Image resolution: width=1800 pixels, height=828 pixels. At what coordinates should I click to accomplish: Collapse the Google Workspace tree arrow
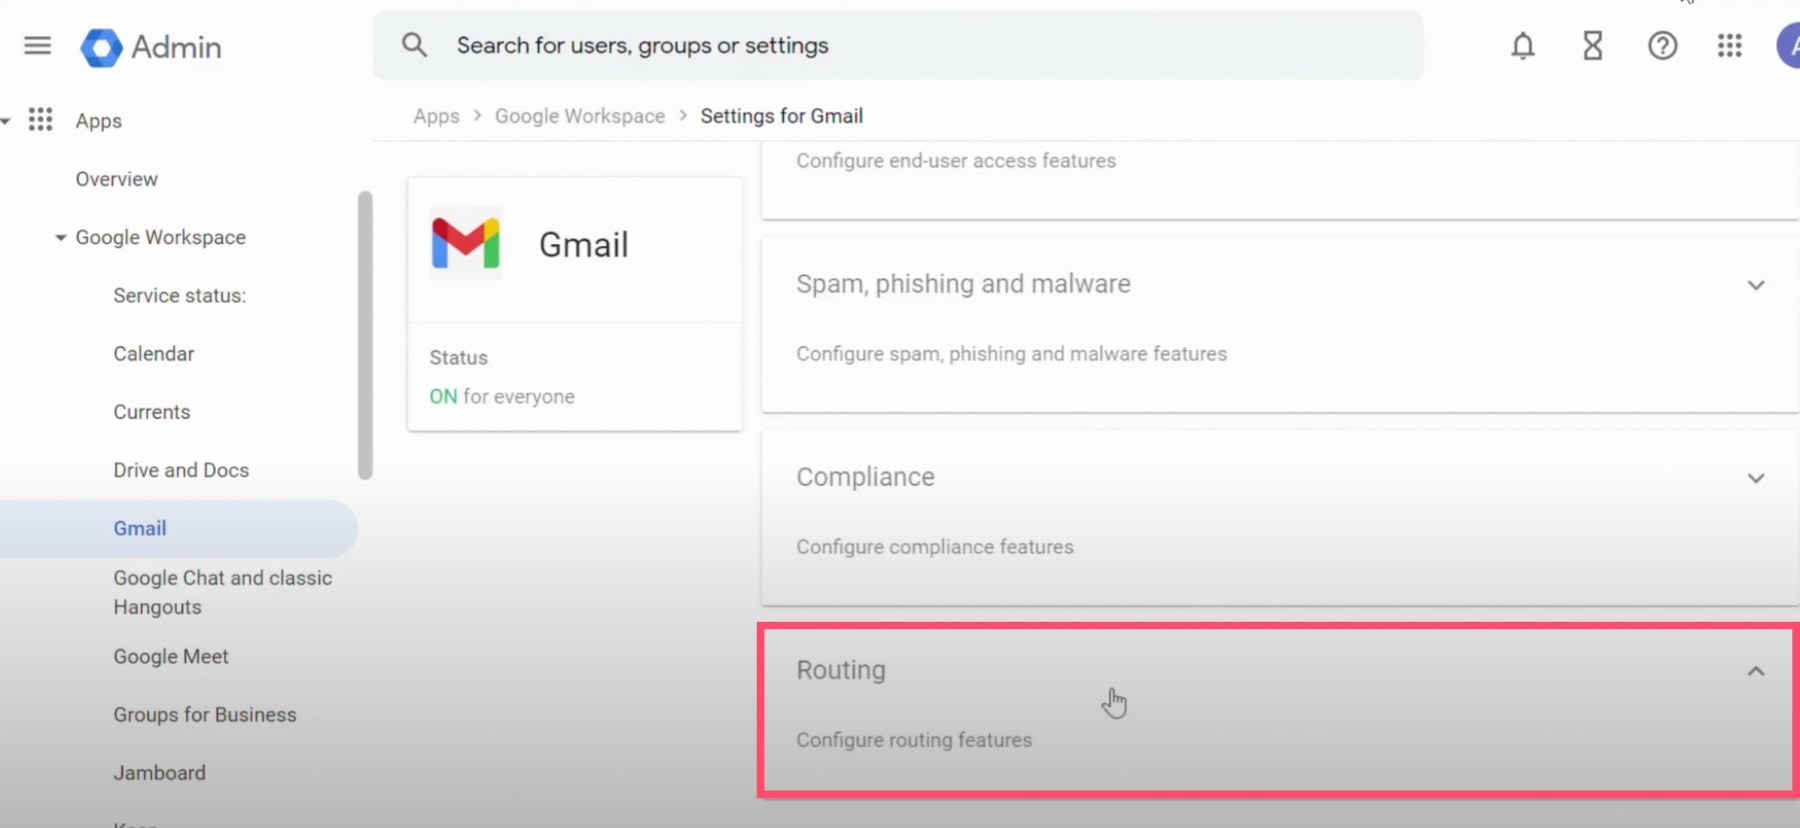point(60,238)
